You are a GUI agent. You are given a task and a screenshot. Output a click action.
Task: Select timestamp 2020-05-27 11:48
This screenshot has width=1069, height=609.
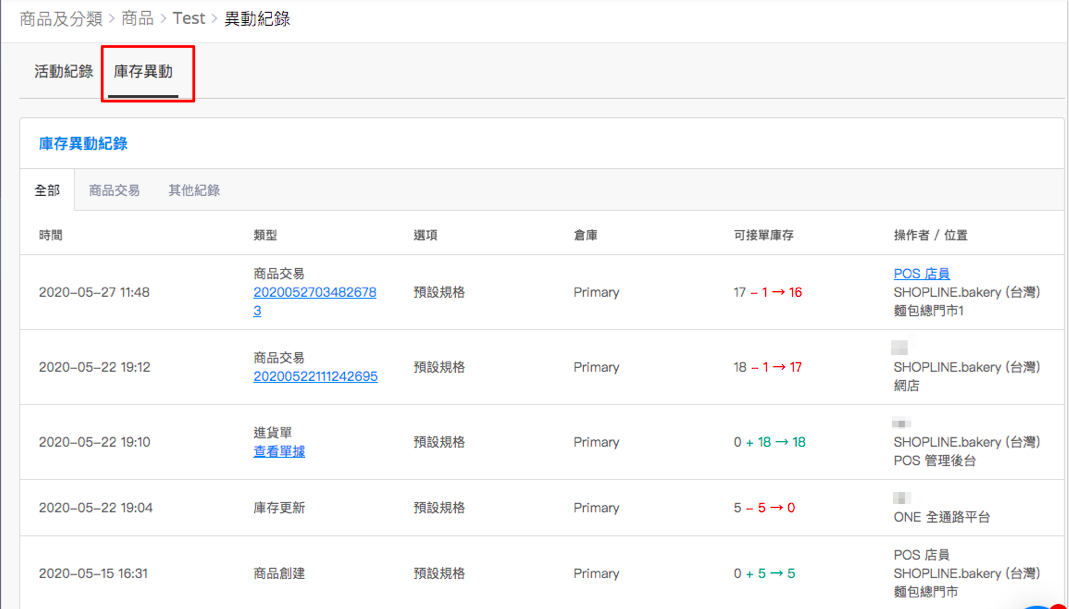pyautogui.click(x=94, y=292)
